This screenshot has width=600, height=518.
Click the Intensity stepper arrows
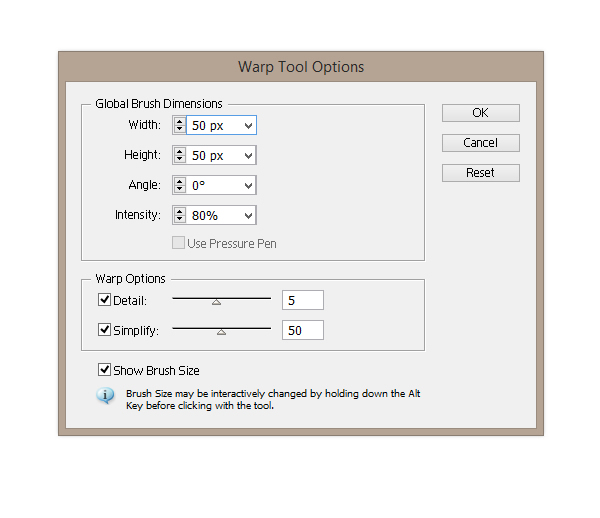pos(180,215)
